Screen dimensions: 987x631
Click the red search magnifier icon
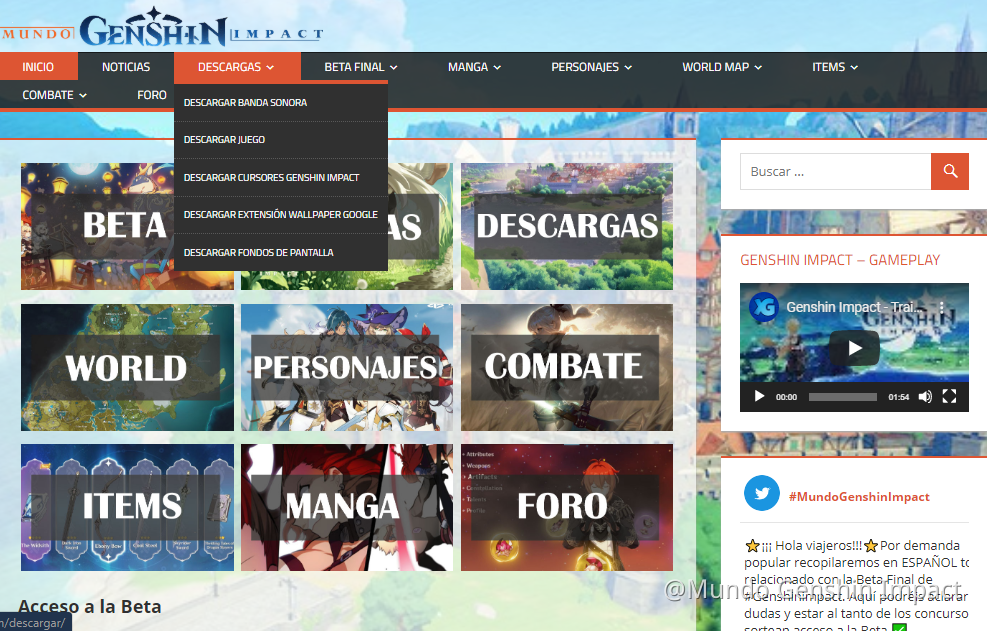(x=949, y=171)
